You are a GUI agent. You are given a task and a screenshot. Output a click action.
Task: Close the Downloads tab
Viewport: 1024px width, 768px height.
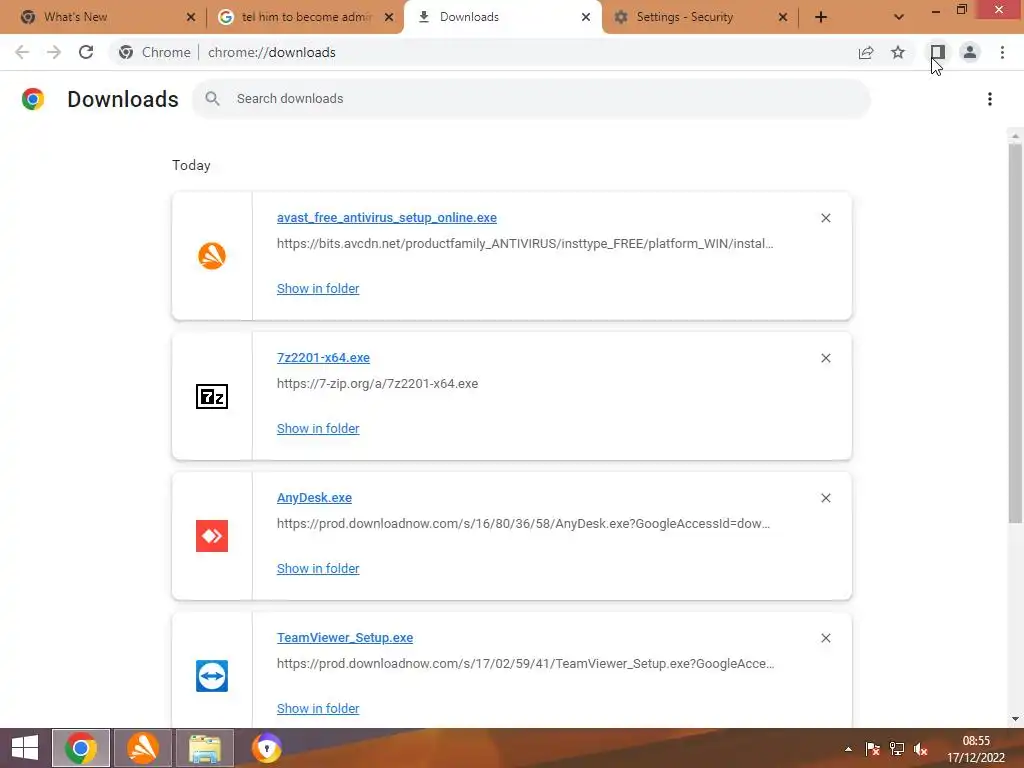586,17
